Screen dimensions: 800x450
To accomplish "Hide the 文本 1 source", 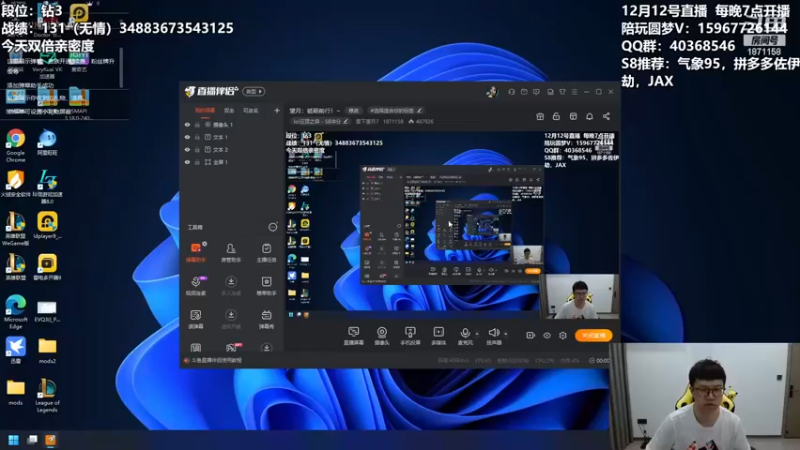I will (x=187, y=137).
